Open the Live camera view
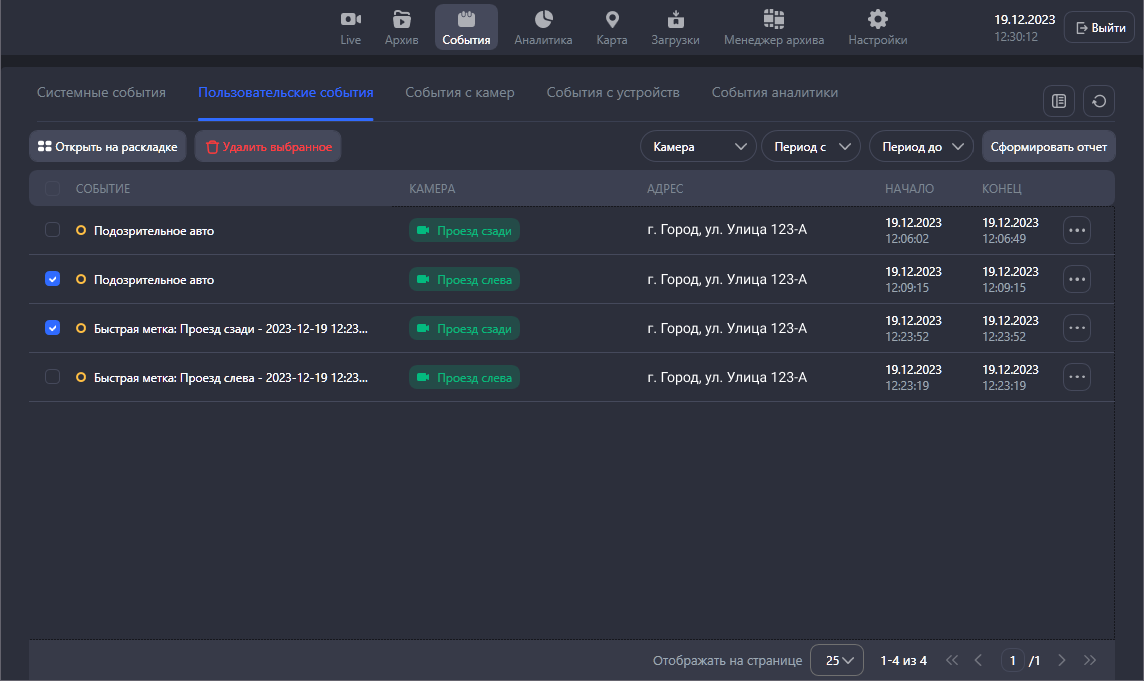Viewport: 1144px width, 681px height. pyautogui.click(x=350, y=27)
